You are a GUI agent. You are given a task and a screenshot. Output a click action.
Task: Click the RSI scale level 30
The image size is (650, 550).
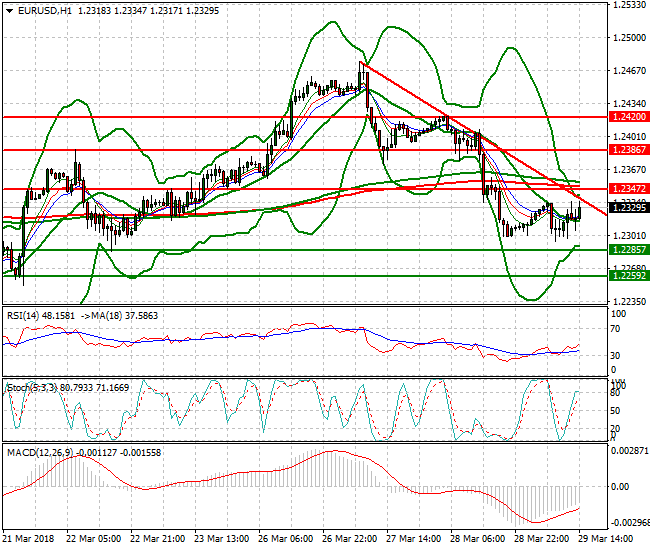(x=616, y=356)
